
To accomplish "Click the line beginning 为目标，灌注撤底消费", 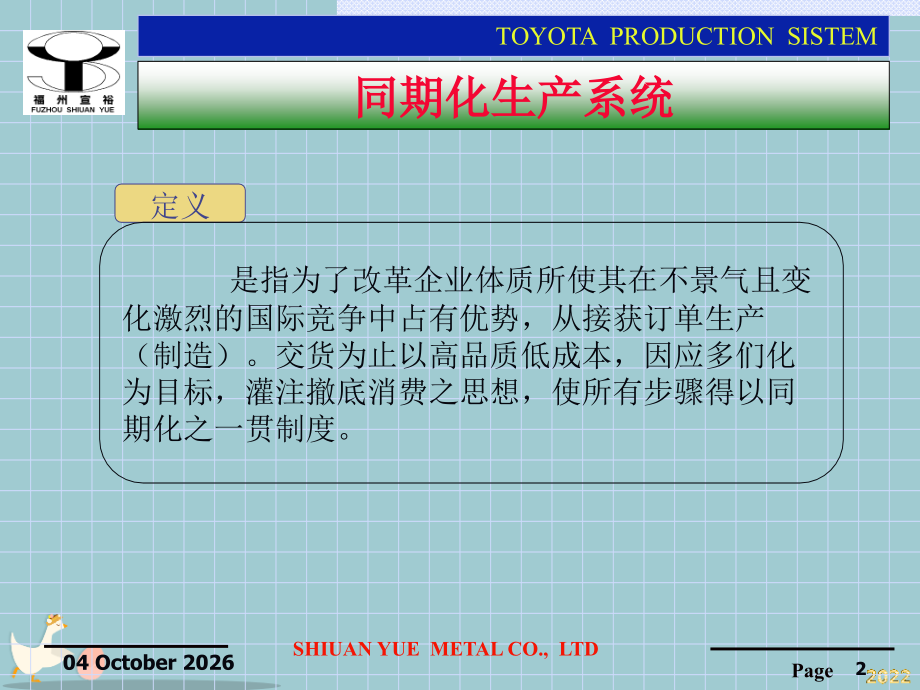I will click(x=459, y=392).
